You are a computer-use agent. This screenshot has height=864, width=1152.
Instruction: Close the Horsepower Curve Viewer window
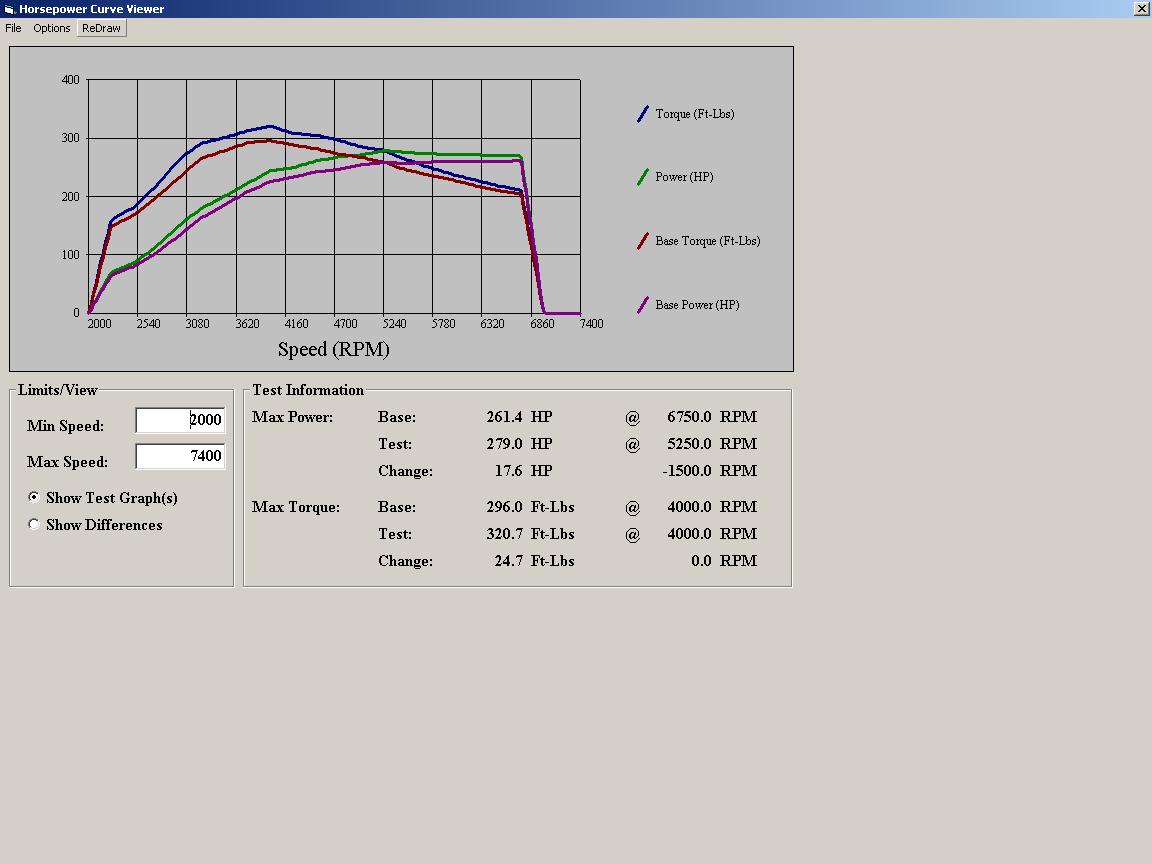point(1142,9)
